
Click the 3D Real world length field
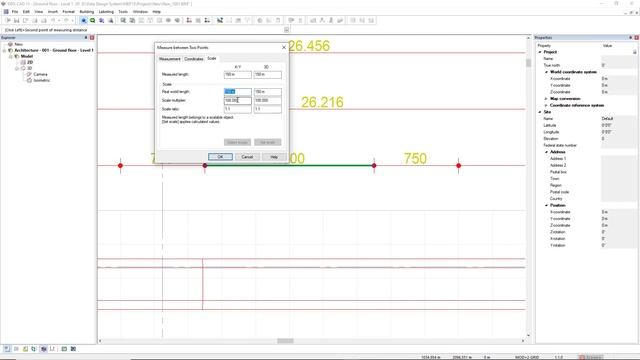click(268, 92)
